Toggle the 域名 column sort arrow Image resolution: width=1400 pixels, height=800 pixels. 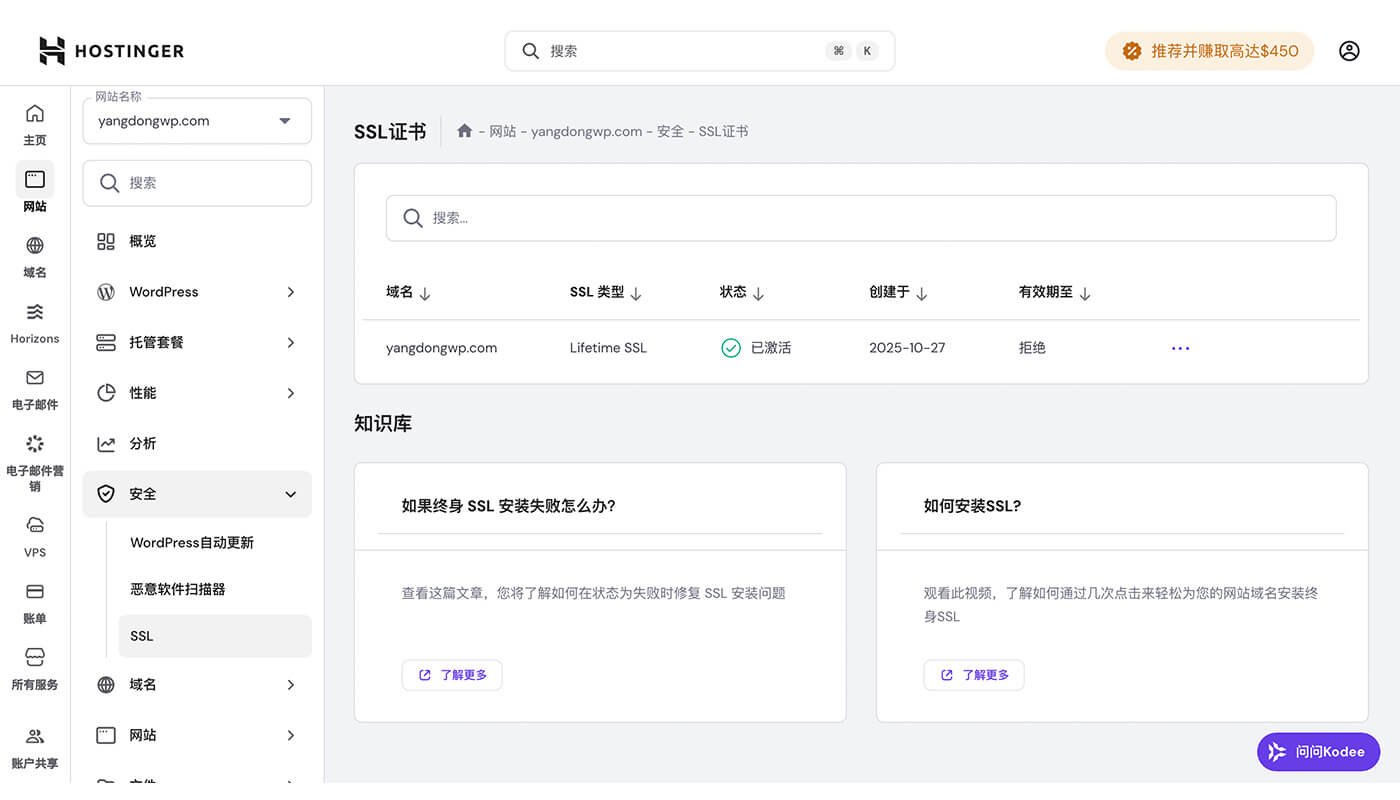tap(426, 292)
